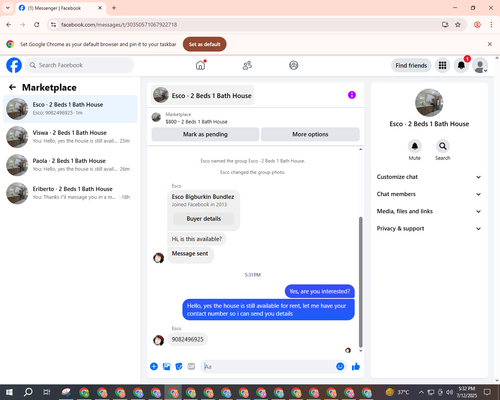
Task: Click the back arrow beside Marketplace
Action: tap(12, 87)
